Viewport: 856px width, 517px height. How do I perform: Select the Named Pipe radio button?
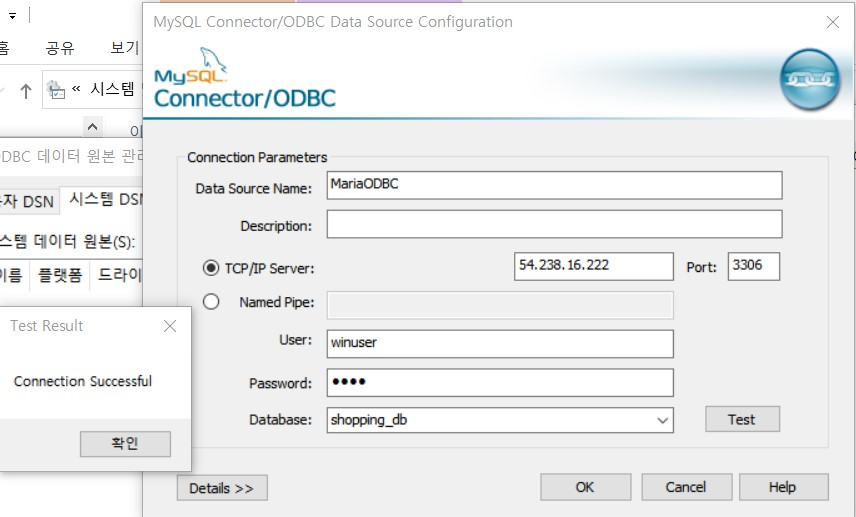[x=211, y=302]
